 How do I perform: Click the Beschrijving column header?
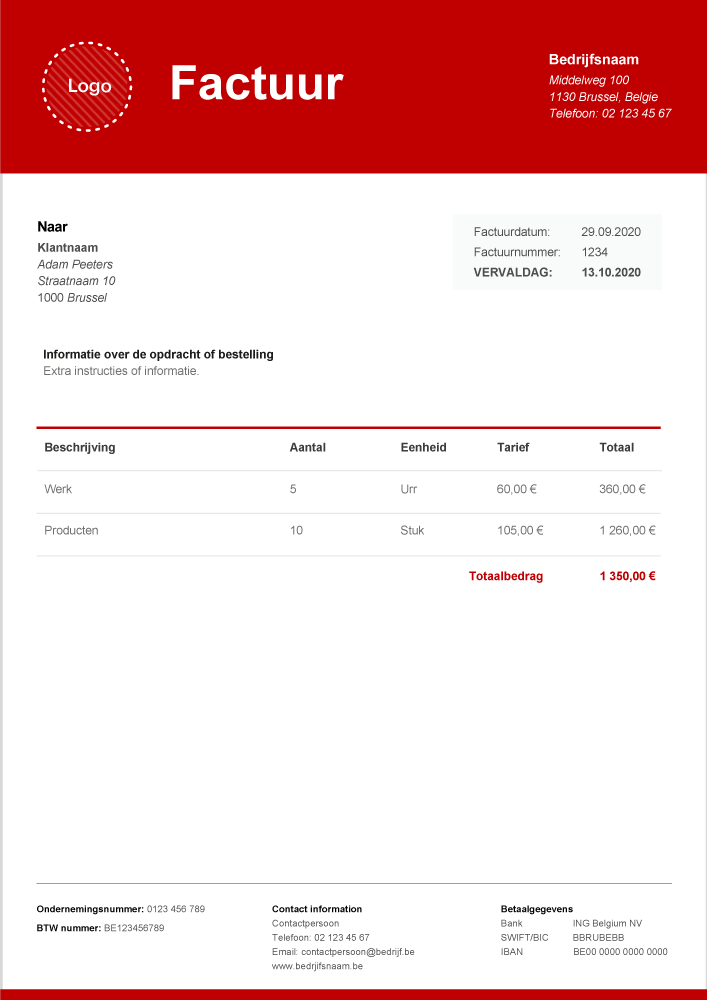pyautogui.click(x=80, y=448)
